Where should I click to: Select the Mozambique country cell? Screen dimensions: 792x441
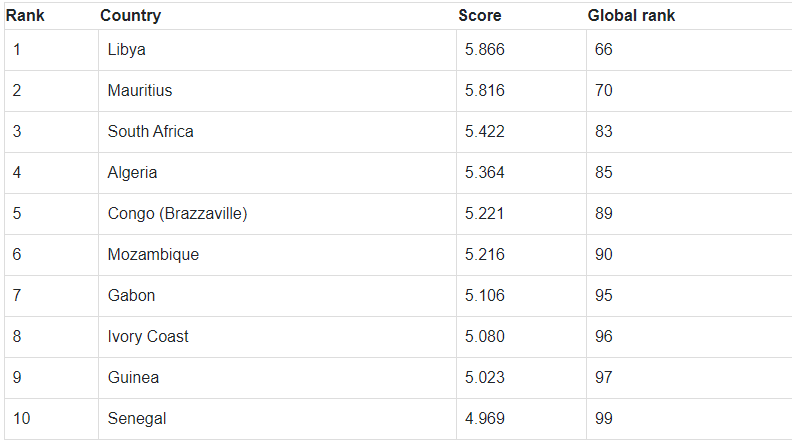[x=153, y=255]
